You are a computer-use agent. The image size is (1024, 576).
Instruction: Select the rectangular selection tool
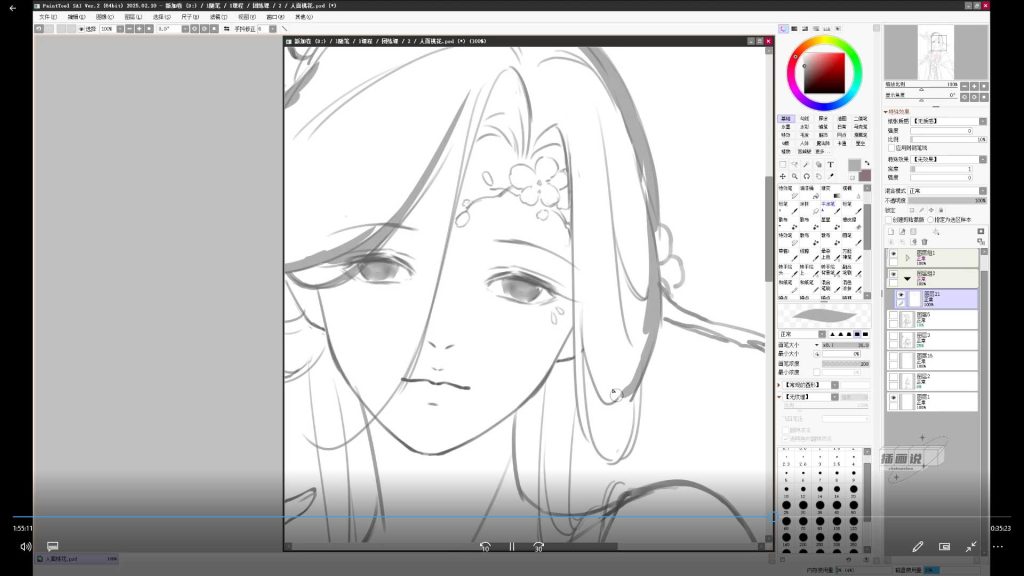click(782, 165)
